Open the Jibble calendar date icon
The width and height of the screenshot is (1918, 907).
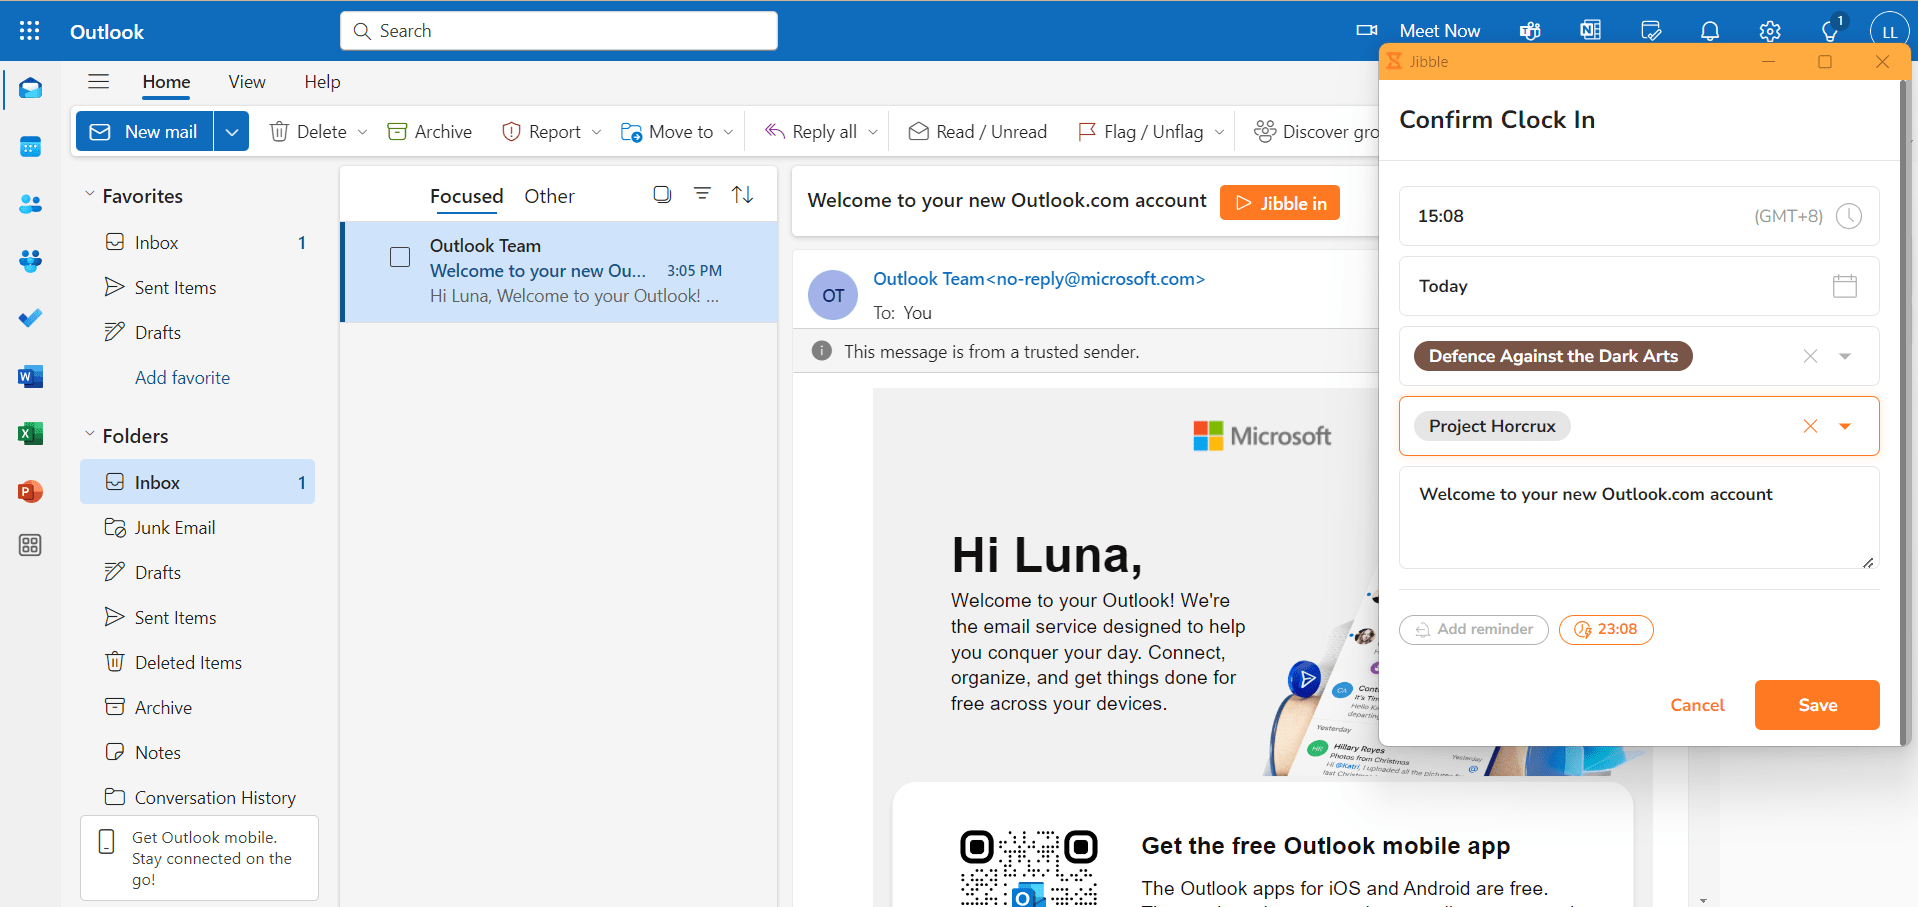(1845, 286)
